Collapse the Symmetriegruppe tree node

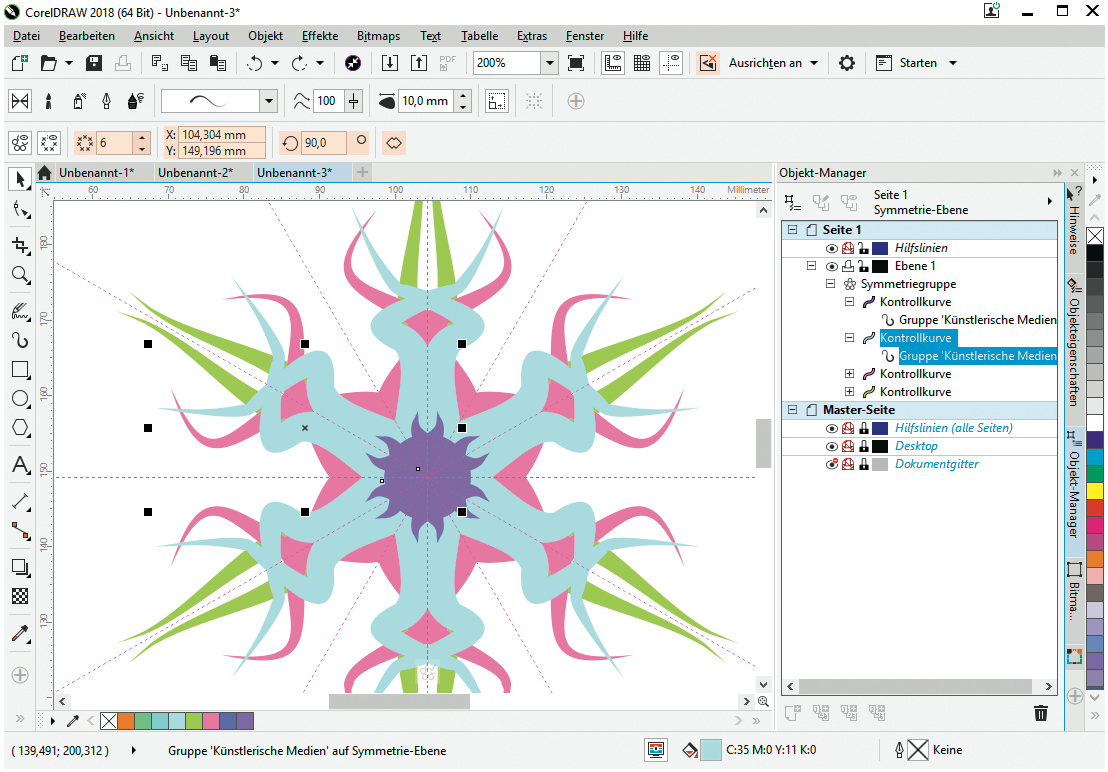click(x=830, y=285)
